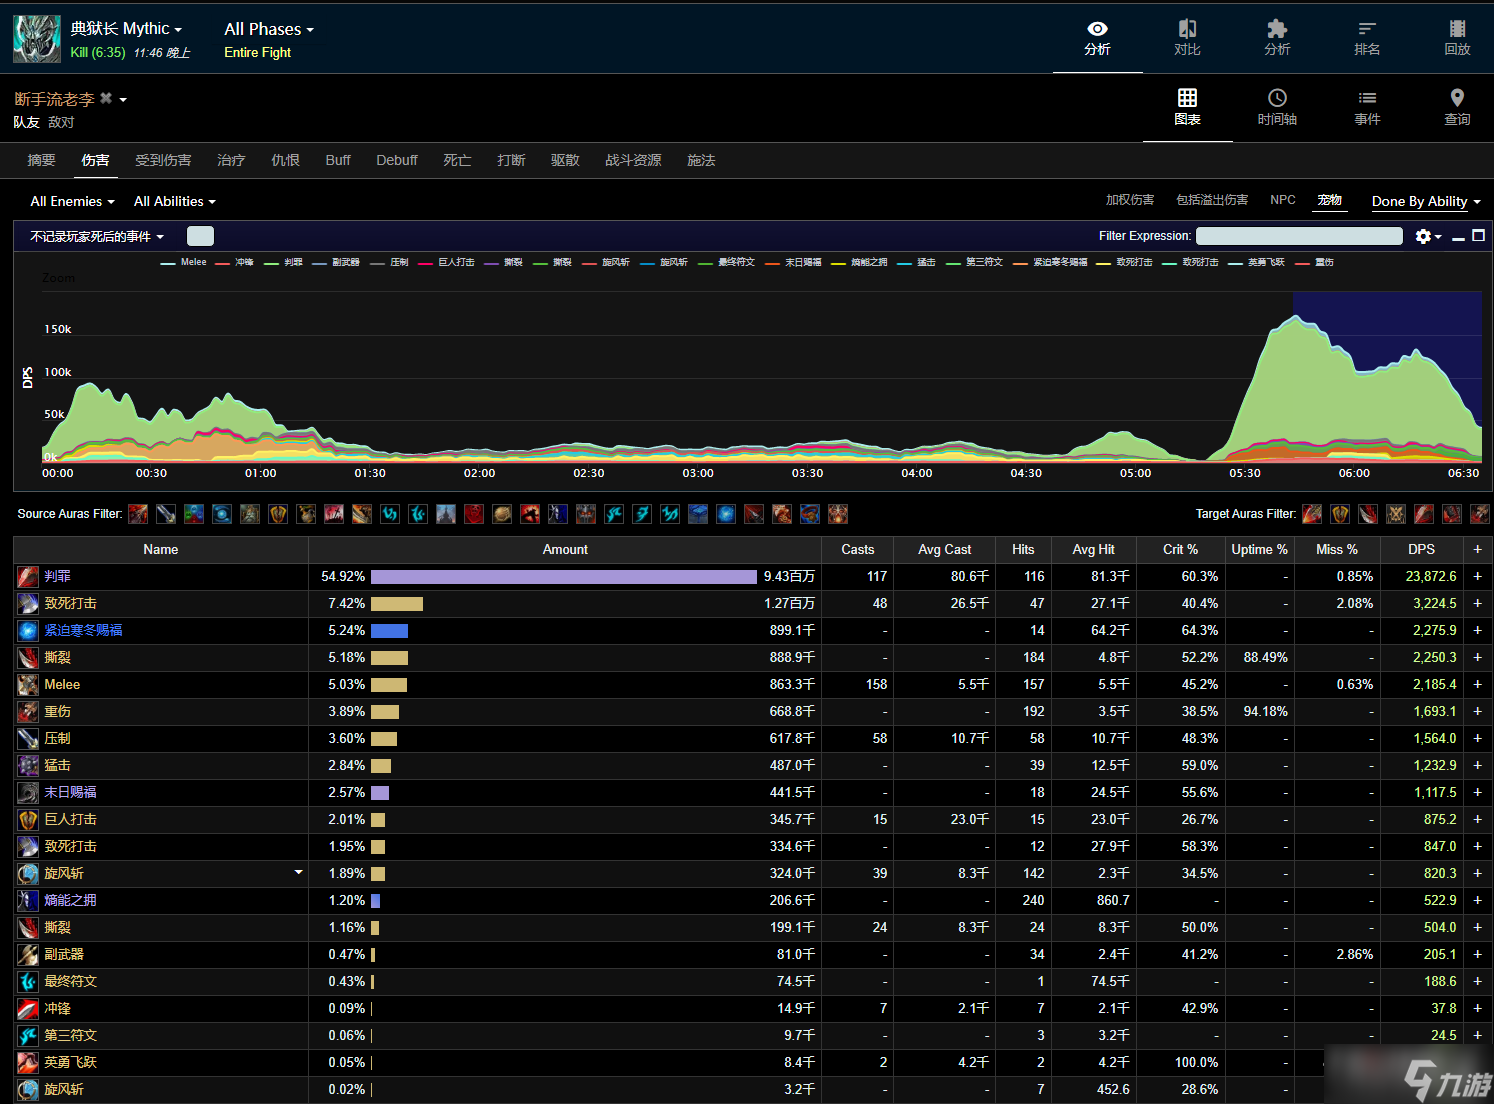Open the puzzle-piece 分析 view

1277,38
